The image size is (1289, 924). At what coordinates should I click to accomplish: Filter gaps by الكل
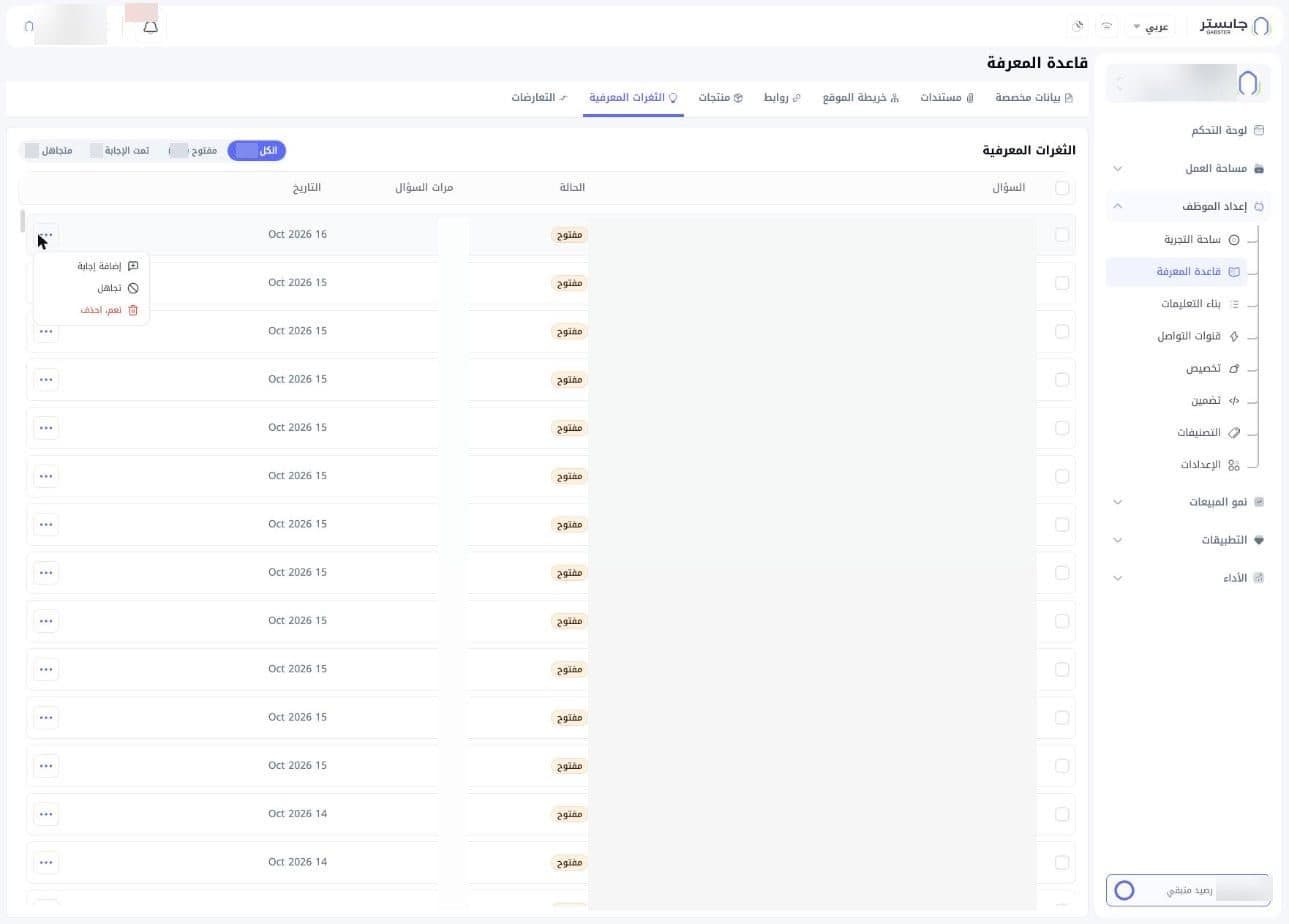coord(257,150)
